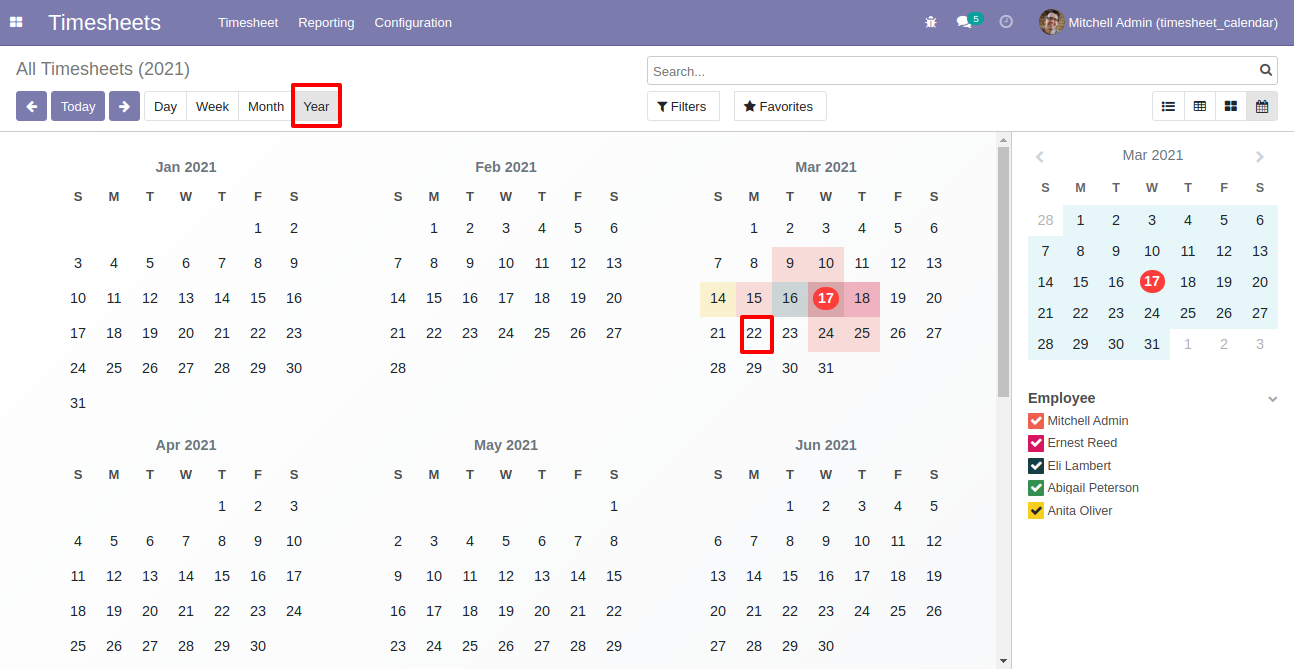Click the calendar vertical scrollbar
1294x669 pixels.
(x=1003, y=270)
